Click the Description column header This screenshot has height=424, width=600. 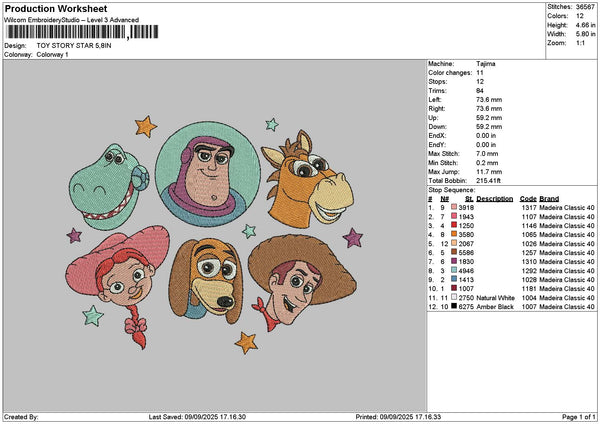495,198
